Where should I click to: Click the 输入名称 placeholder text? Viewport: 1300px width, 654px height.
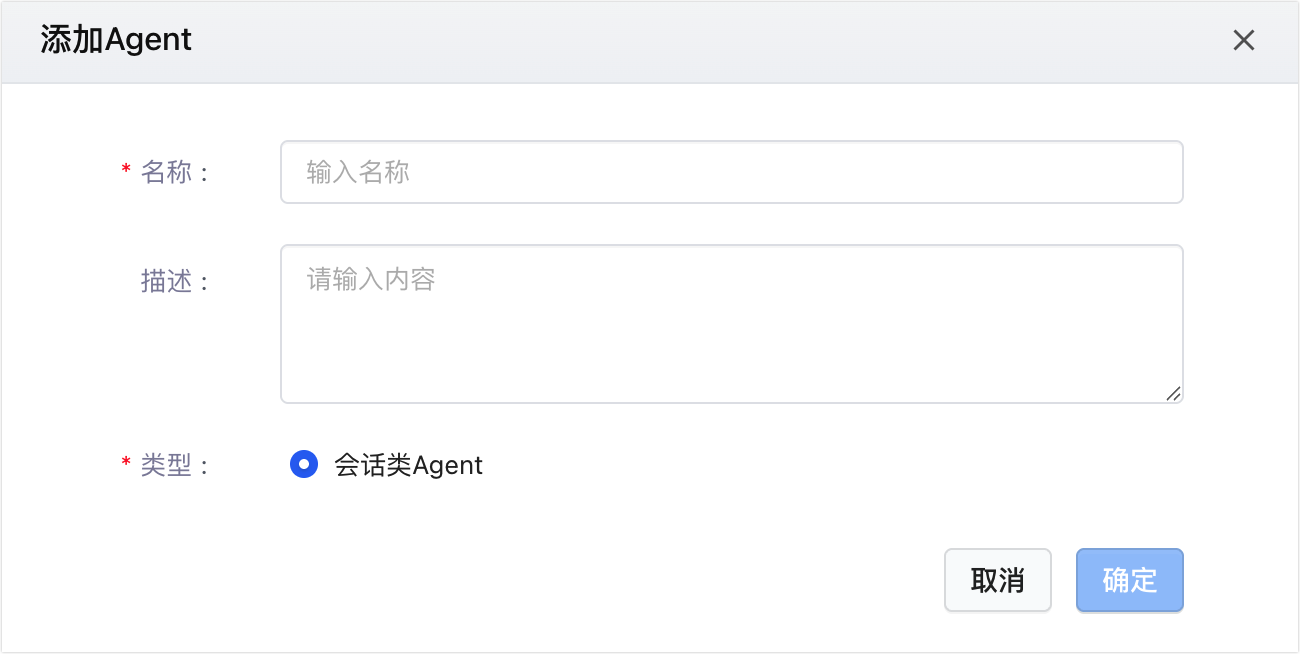(358, 172)
